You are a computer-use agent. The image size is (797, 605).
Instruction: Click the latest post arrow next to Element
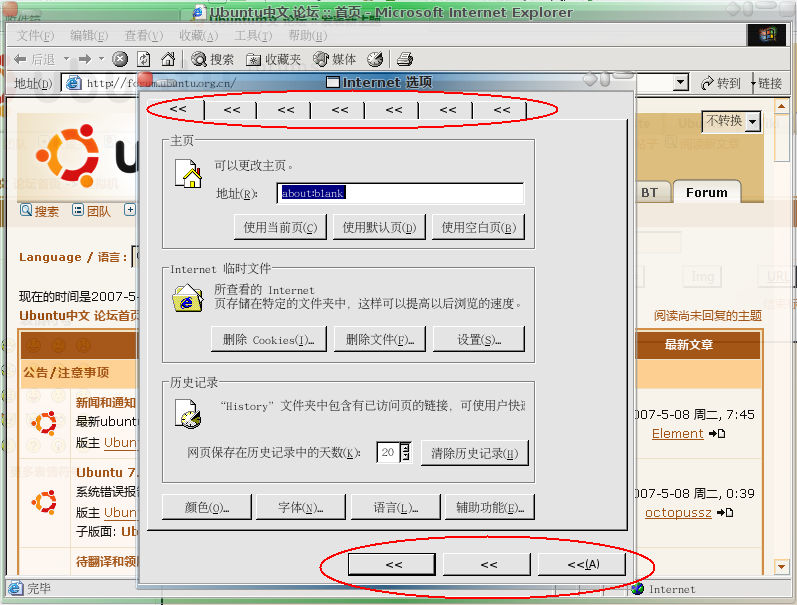tap(717, 434)
